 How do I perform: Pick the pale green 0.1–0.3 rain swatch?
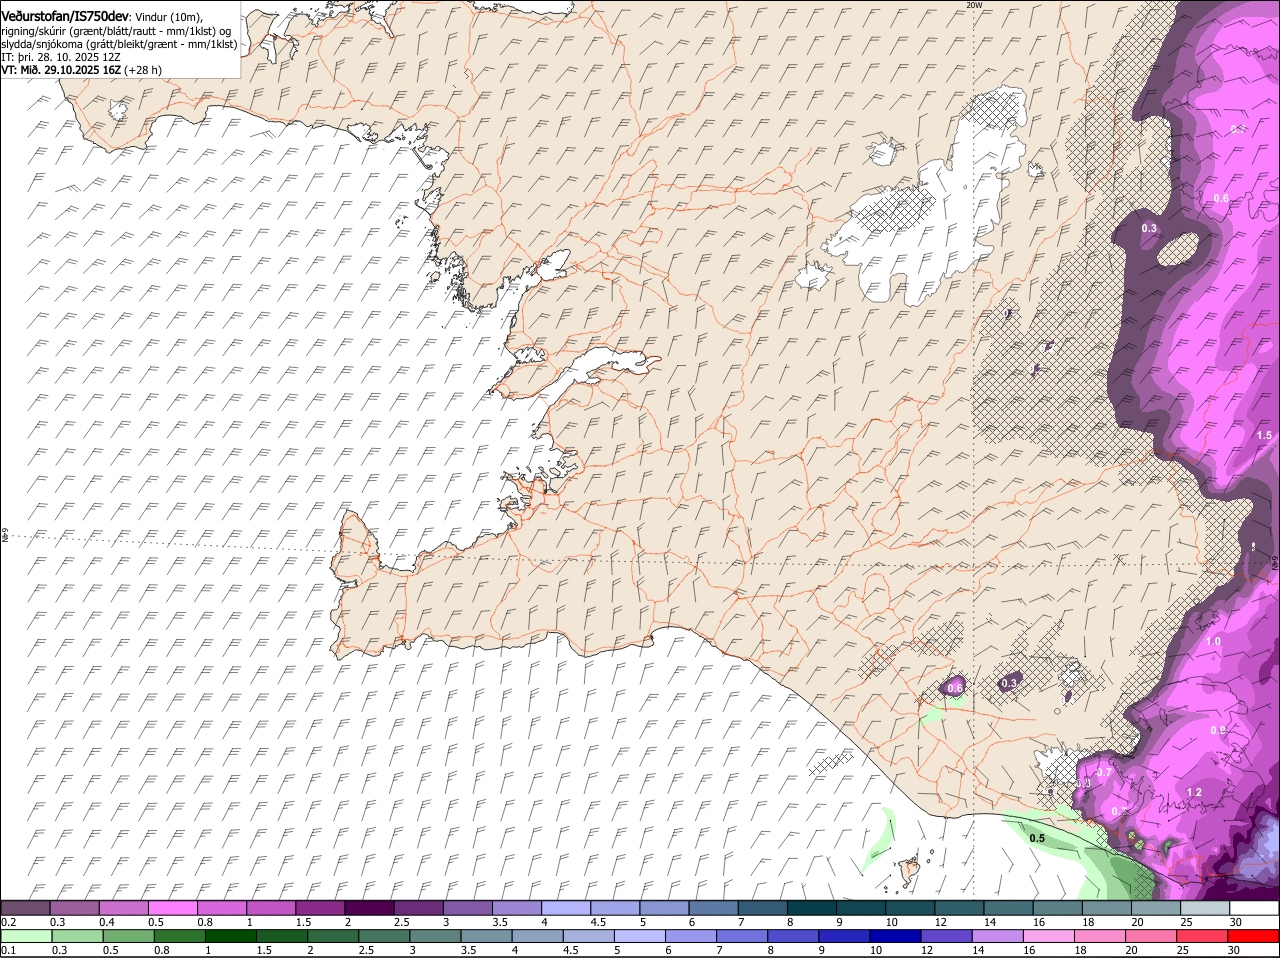[x=26, y=936]
